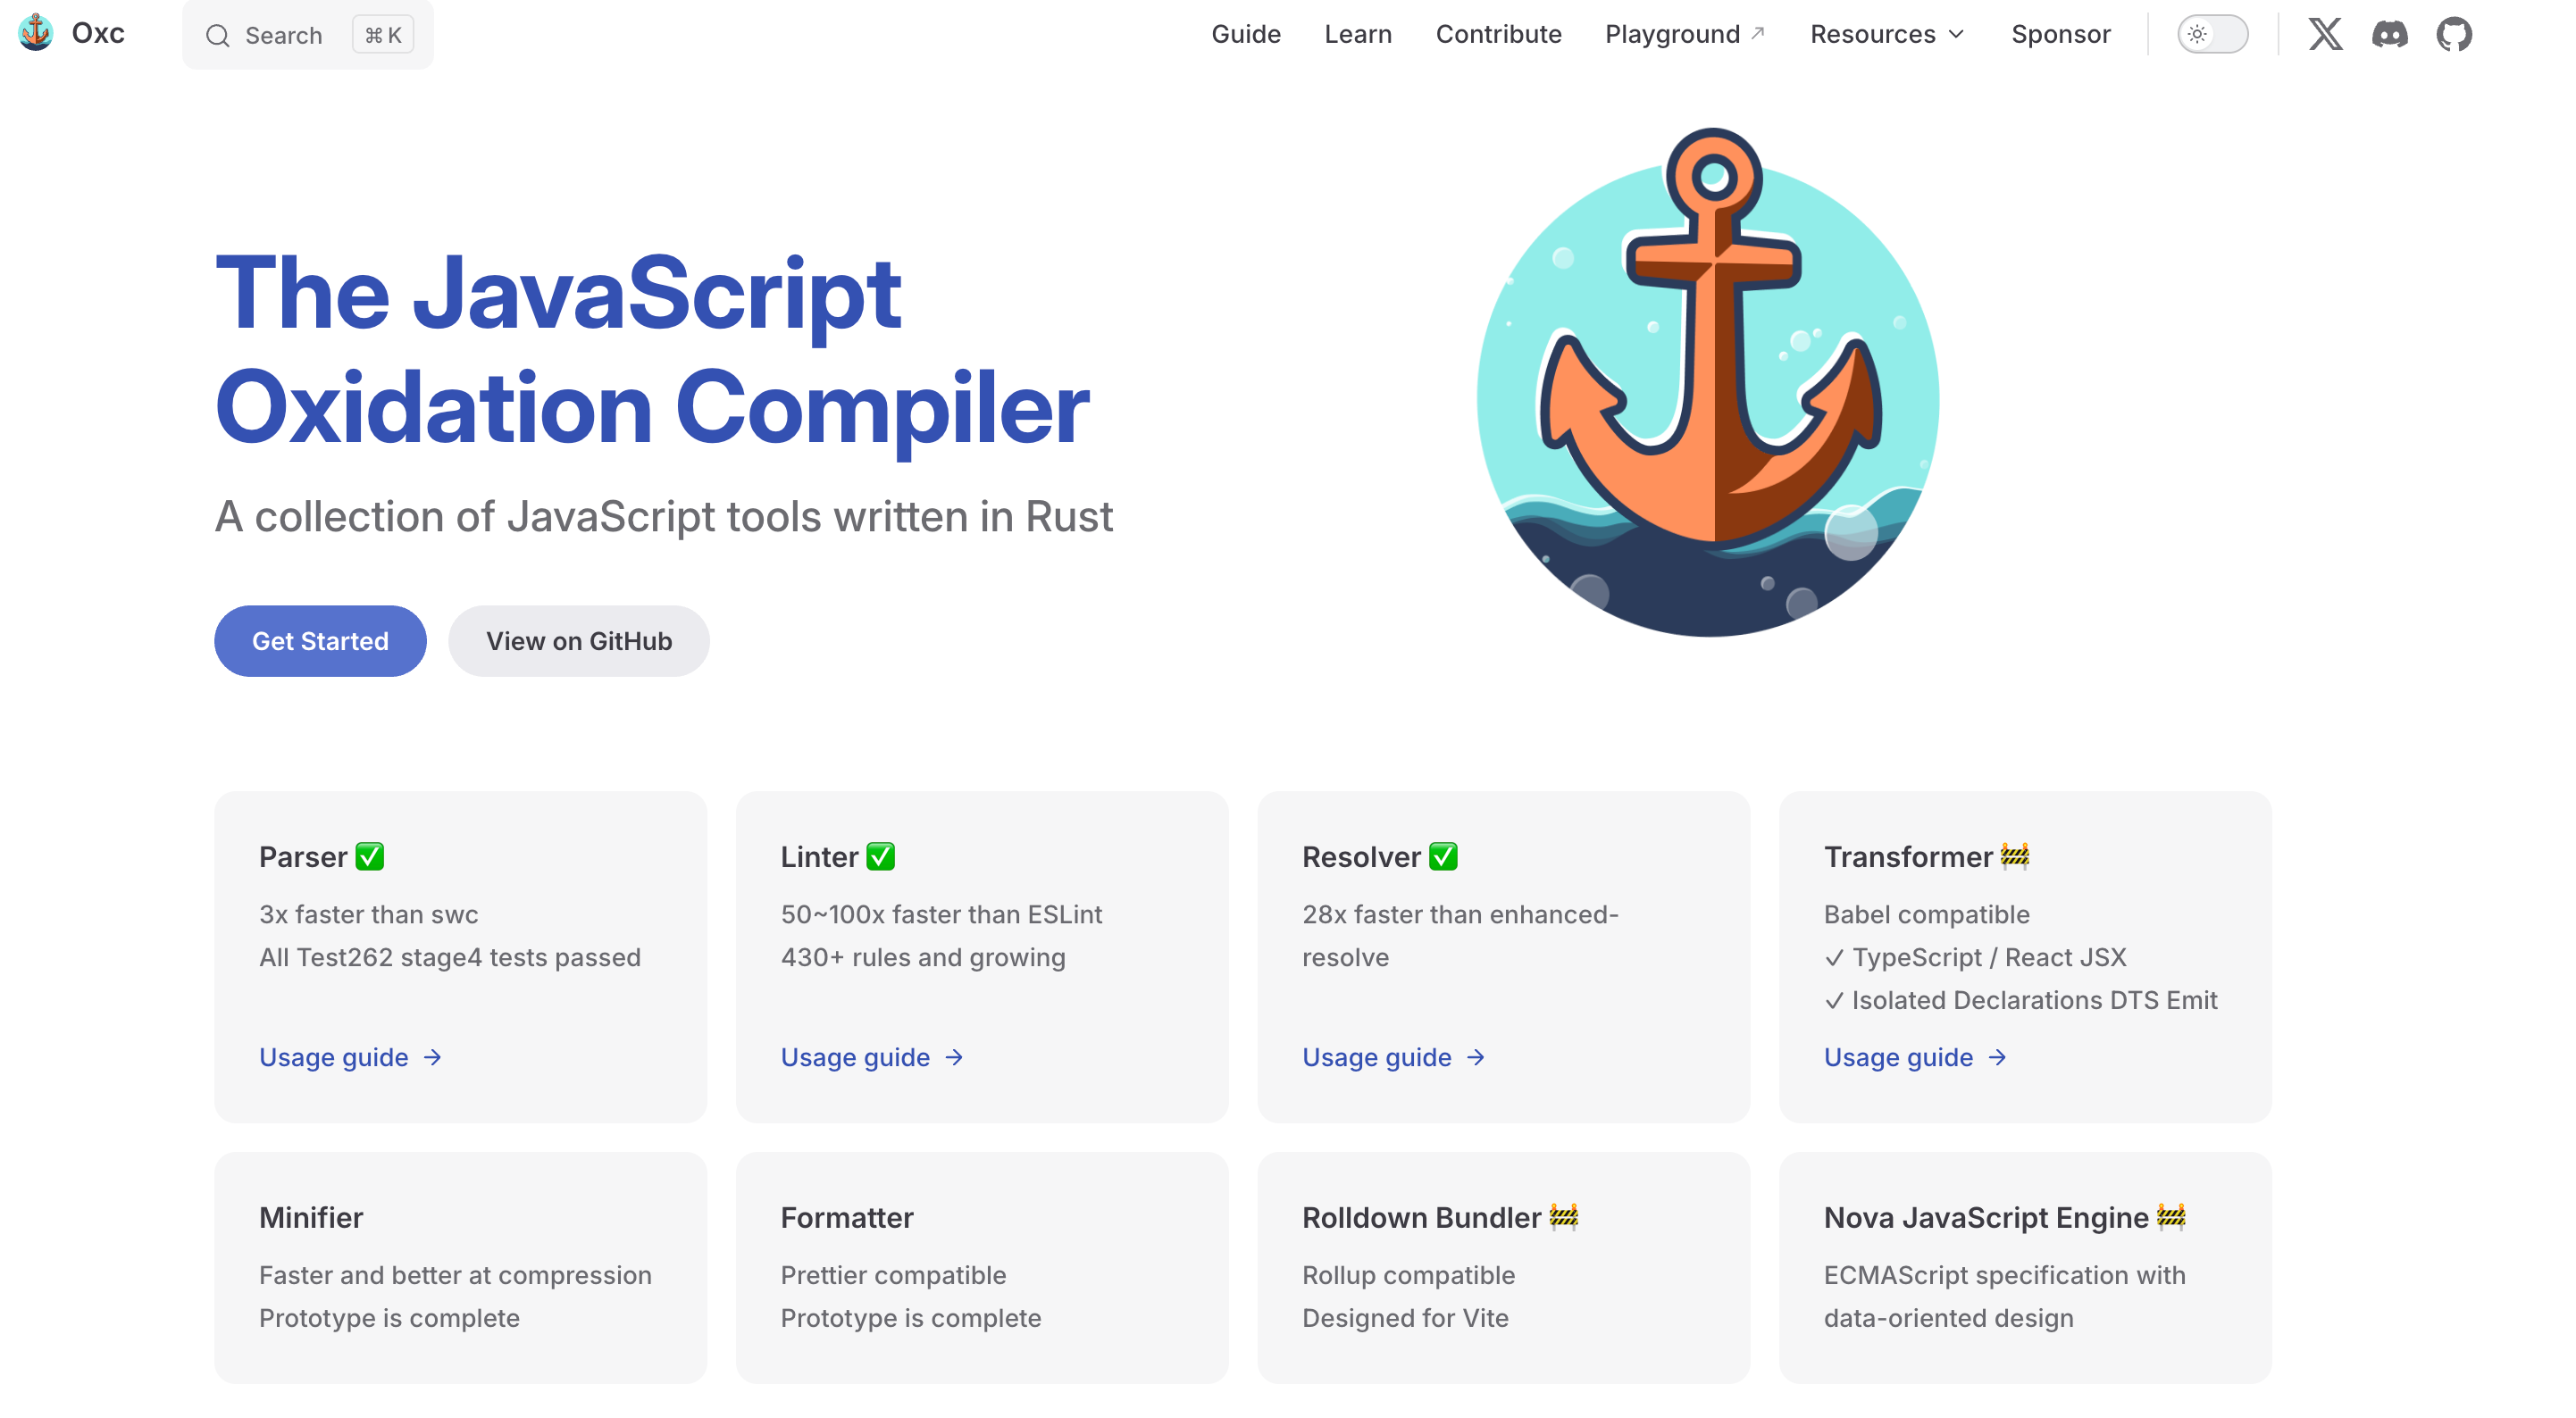
Task: Click the arrow next to Parser usage guide
Action: pos(433,1057)
